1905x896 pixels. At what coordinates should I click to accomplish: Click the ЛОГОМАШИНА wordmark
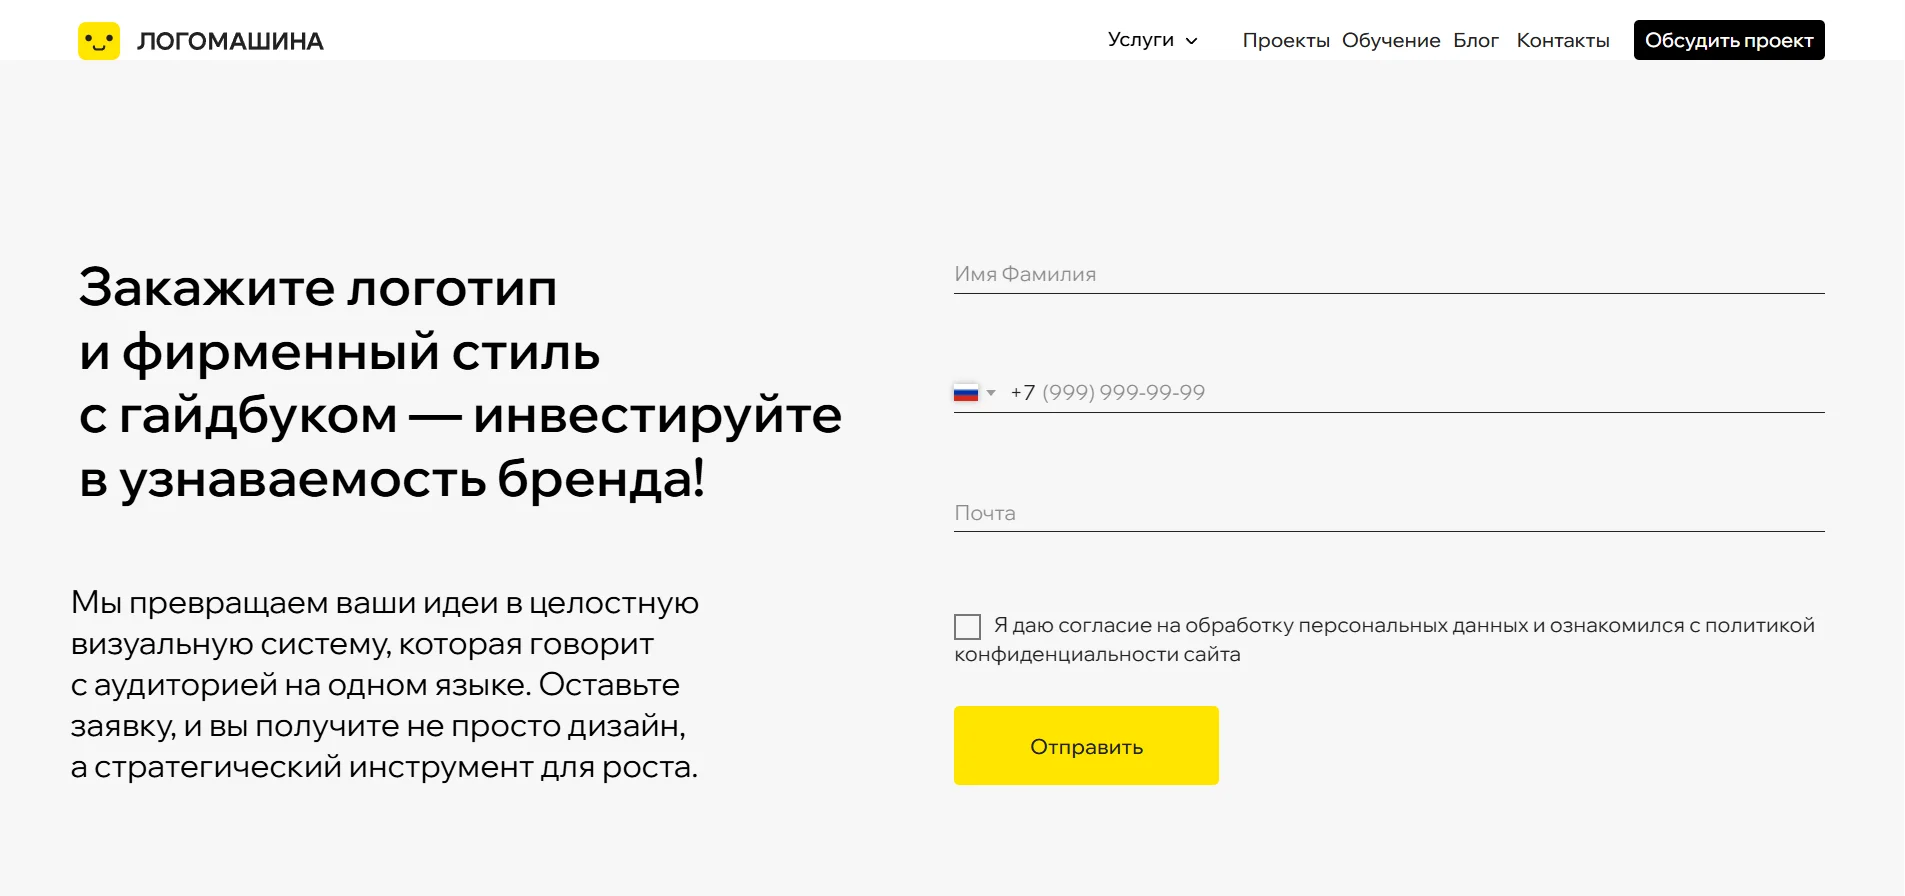(x=230, y=42)
